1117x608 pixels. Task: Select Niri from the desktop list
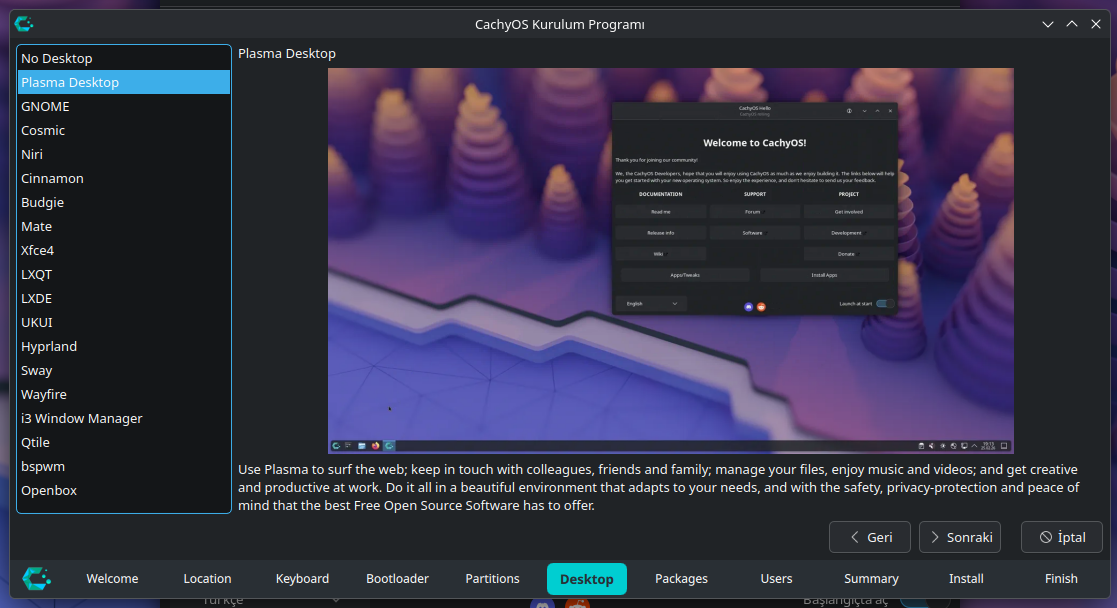tap(123, 154)
